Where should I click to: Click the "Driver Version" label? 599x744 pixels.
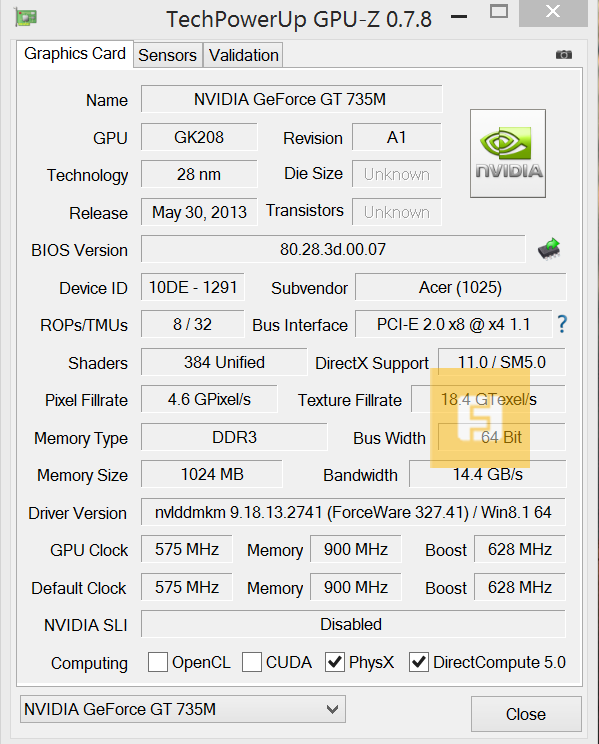(77, 513)
